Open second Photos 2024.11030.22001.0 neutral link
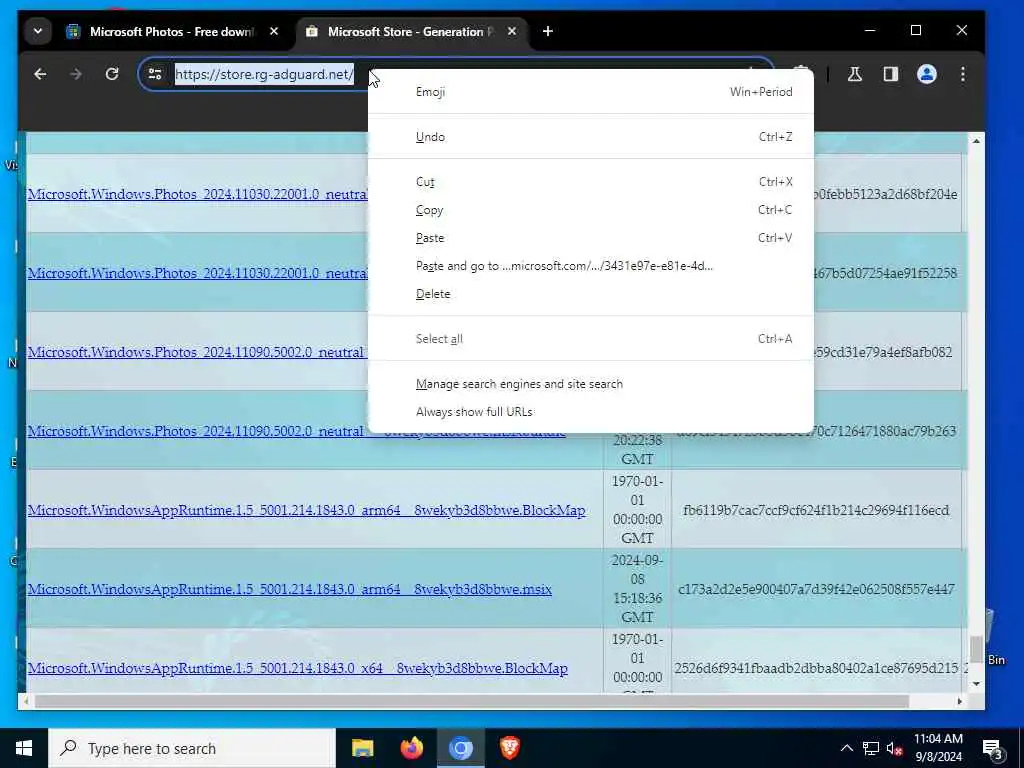 [x=197, y=274]
